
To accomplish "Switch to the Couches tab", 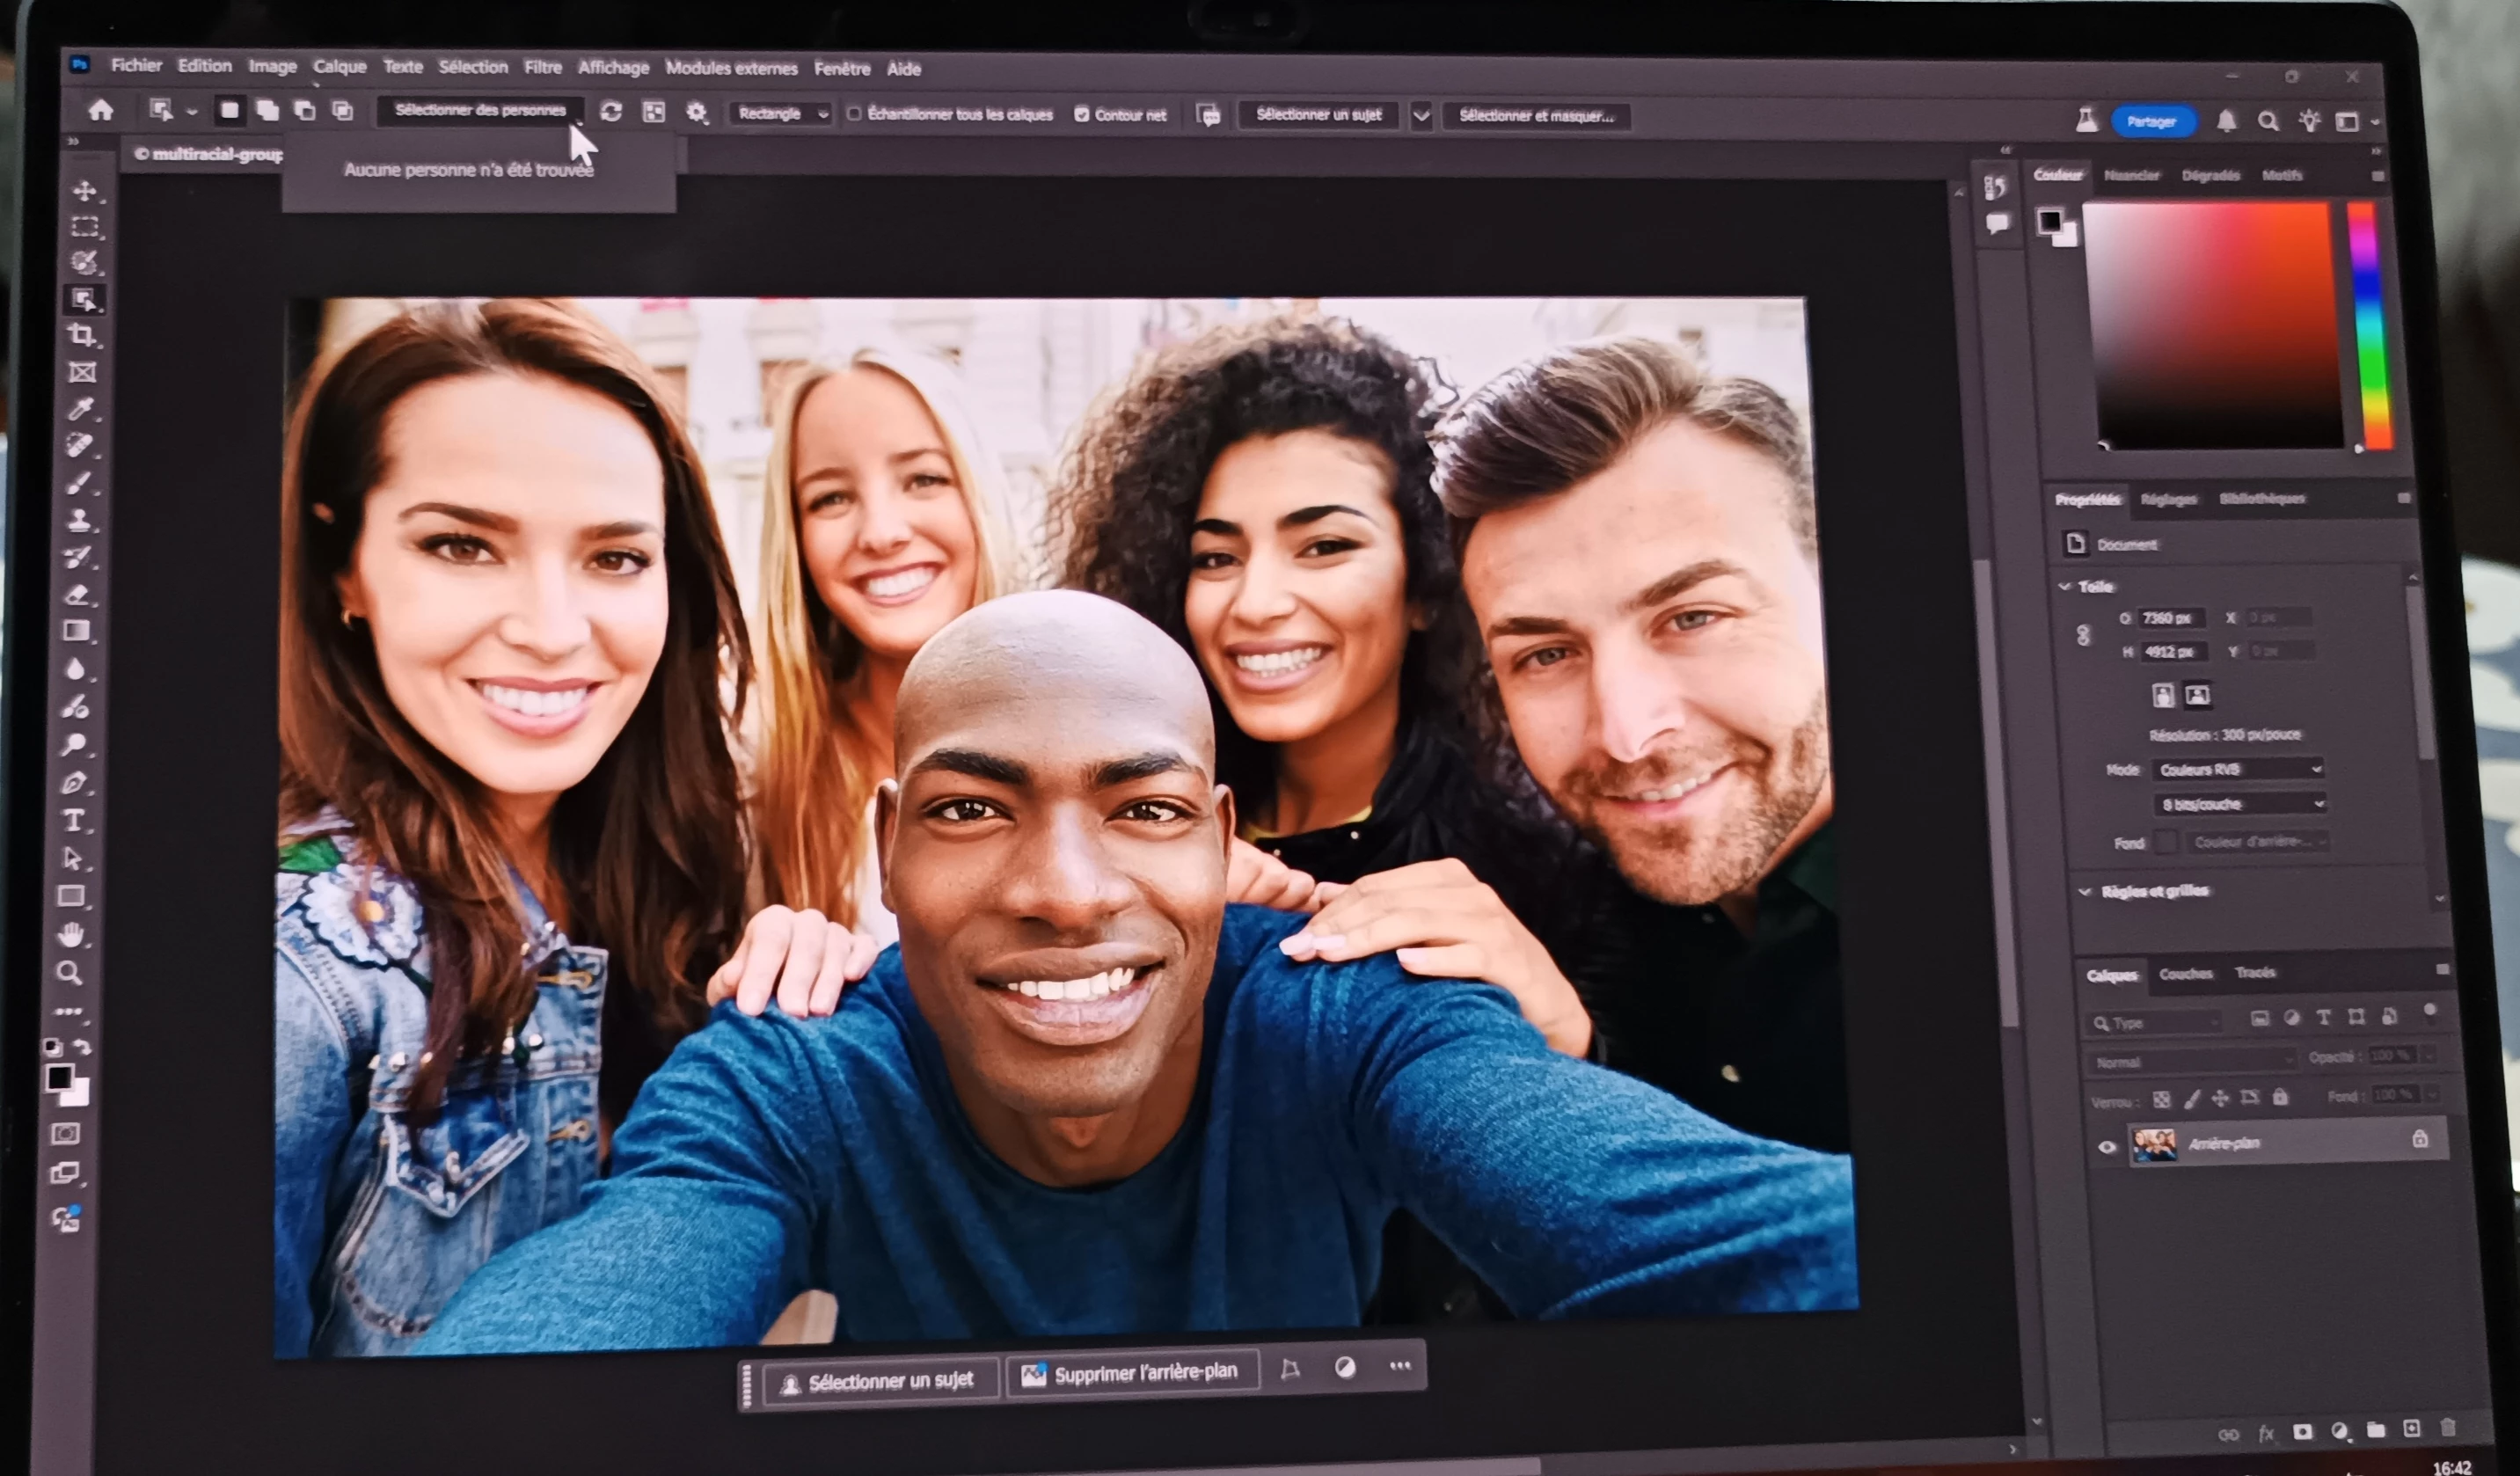I will [x=2185, y=973].
